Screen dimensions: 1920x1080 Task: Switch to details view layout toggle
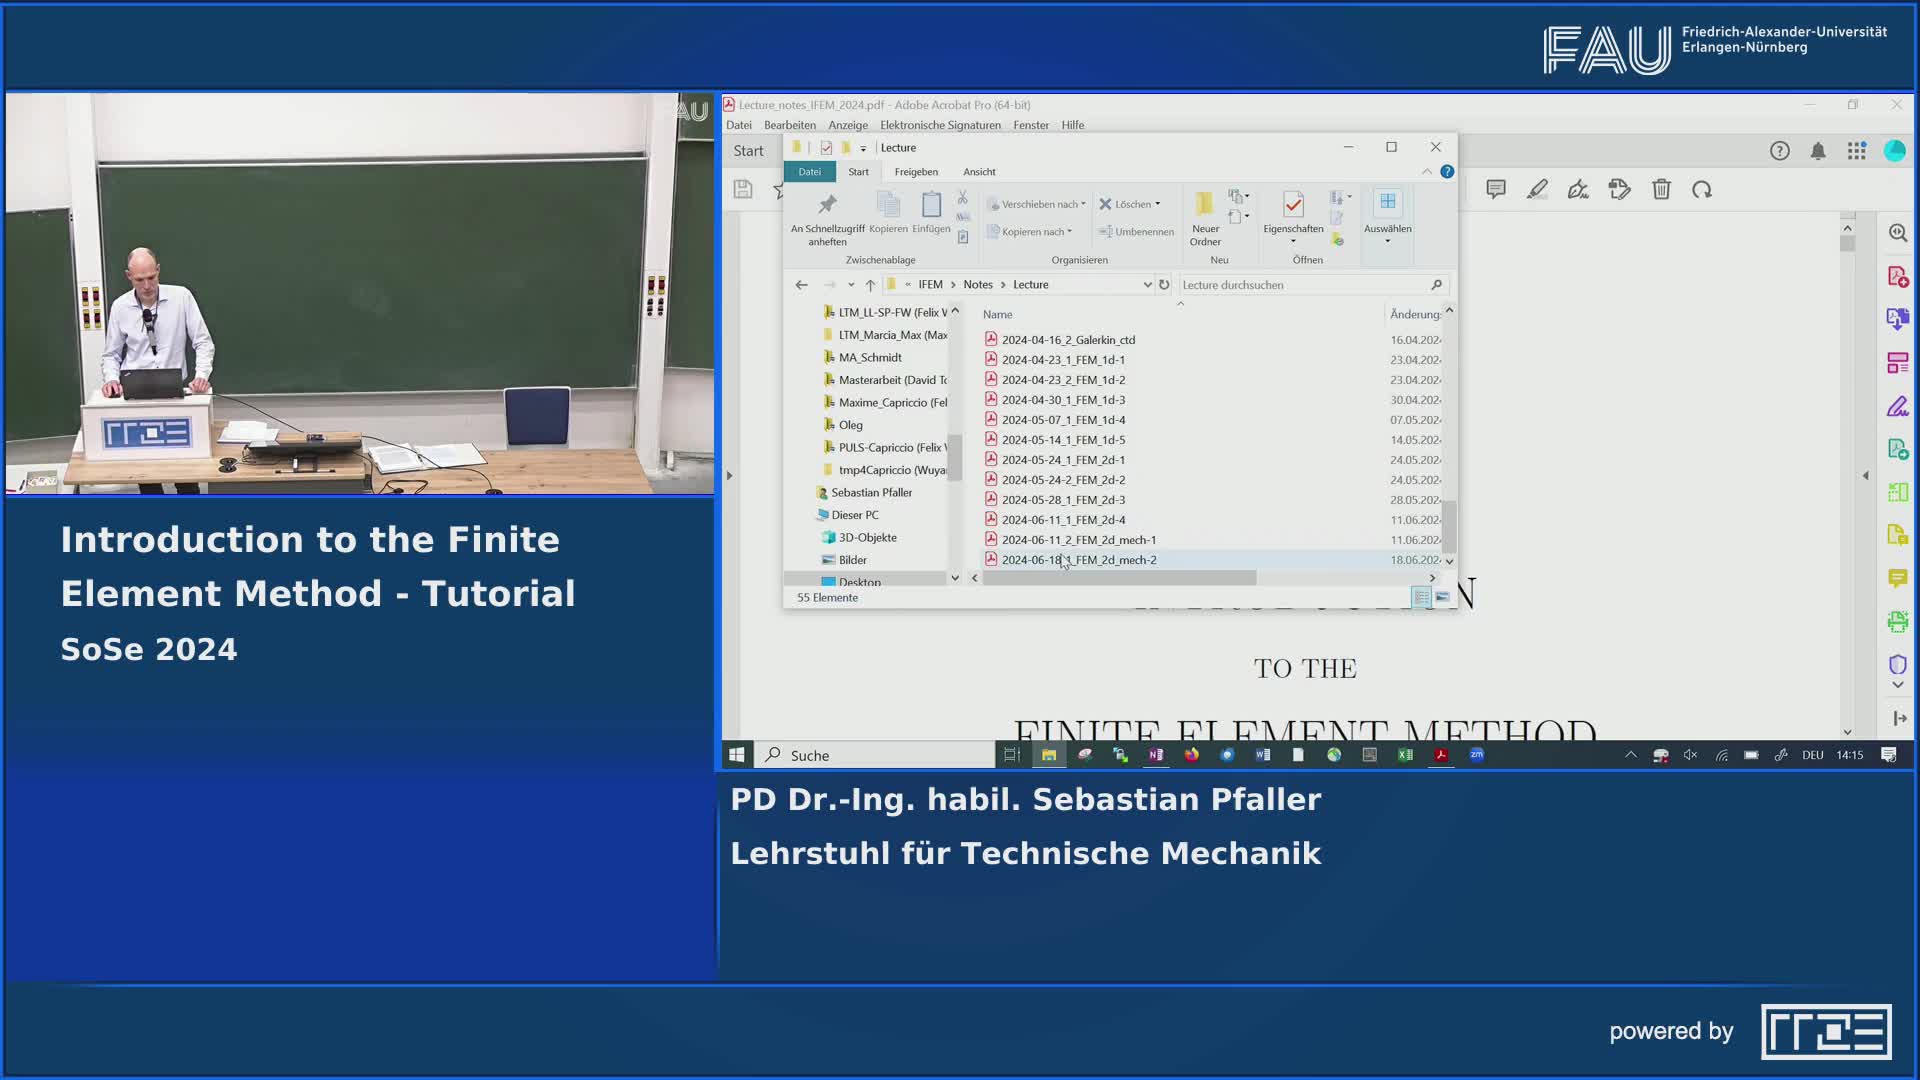click(x=1421, y=598)
